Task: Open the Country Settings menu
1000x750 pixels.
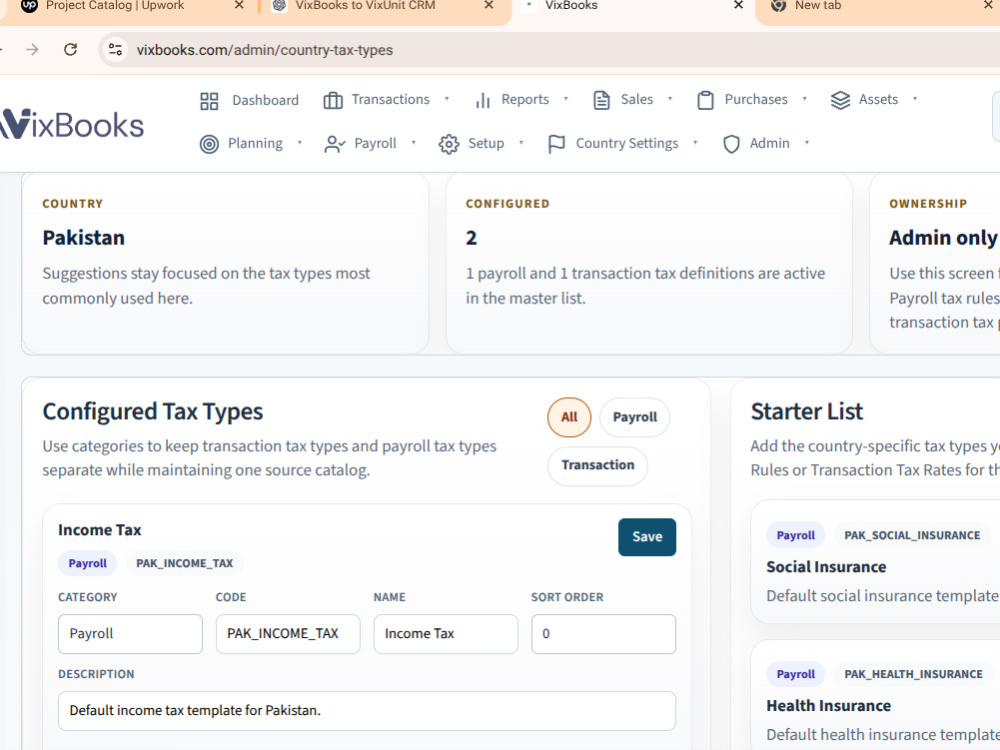Action: (623, 143)
